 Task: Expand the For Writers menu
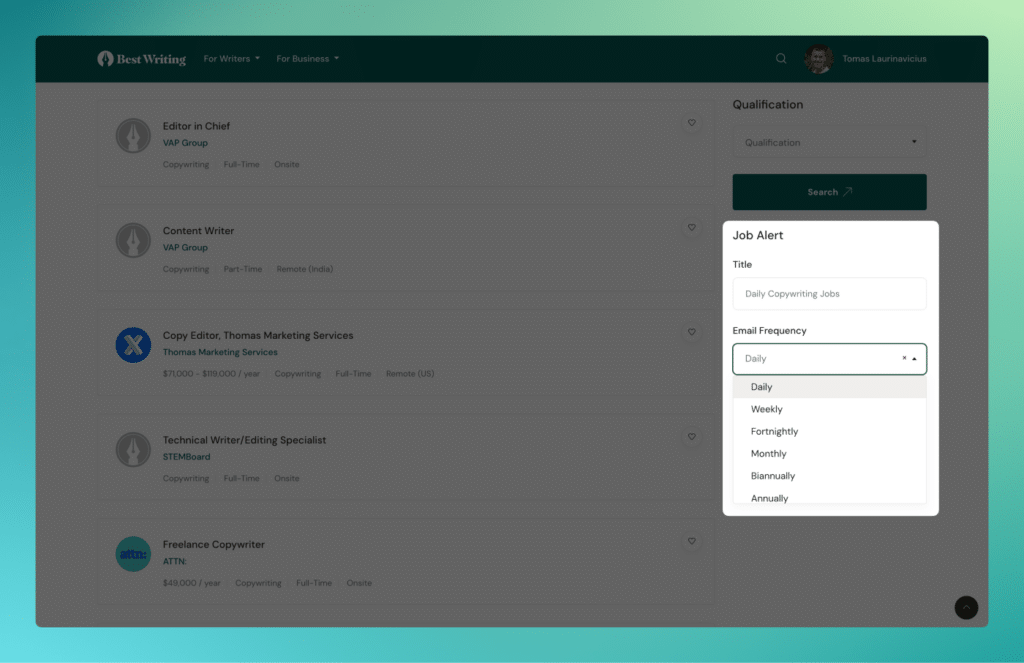(231, 59)
